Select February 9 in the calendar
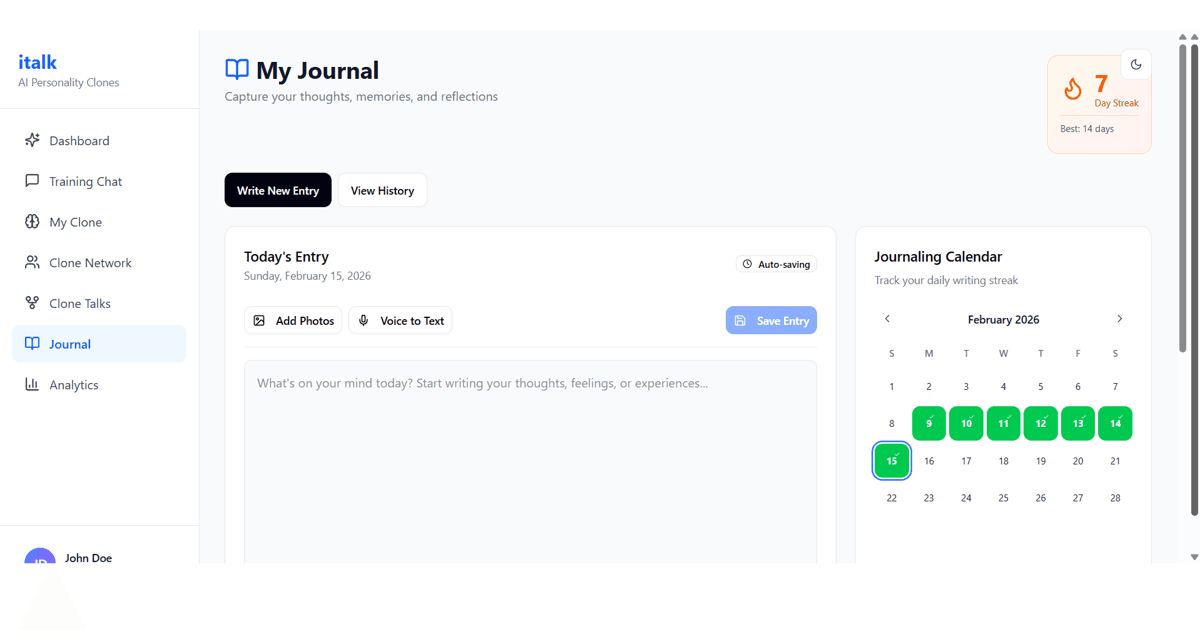Viewport: 1200px width, 630px height. (929, 423)
